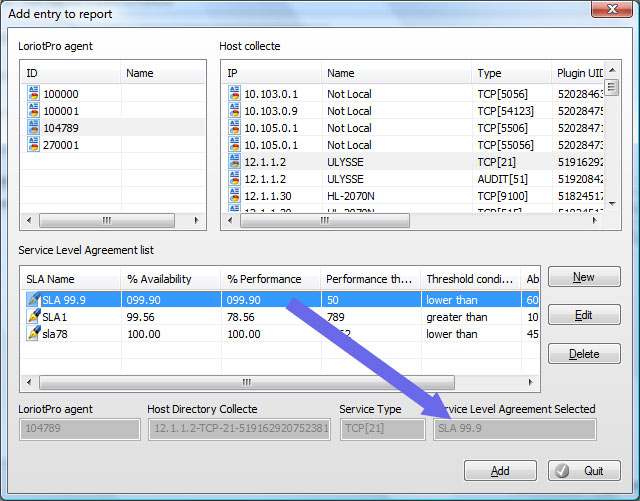Click the pen icon of SLA 99.9

pyautogui.click(x=33, y=299)
